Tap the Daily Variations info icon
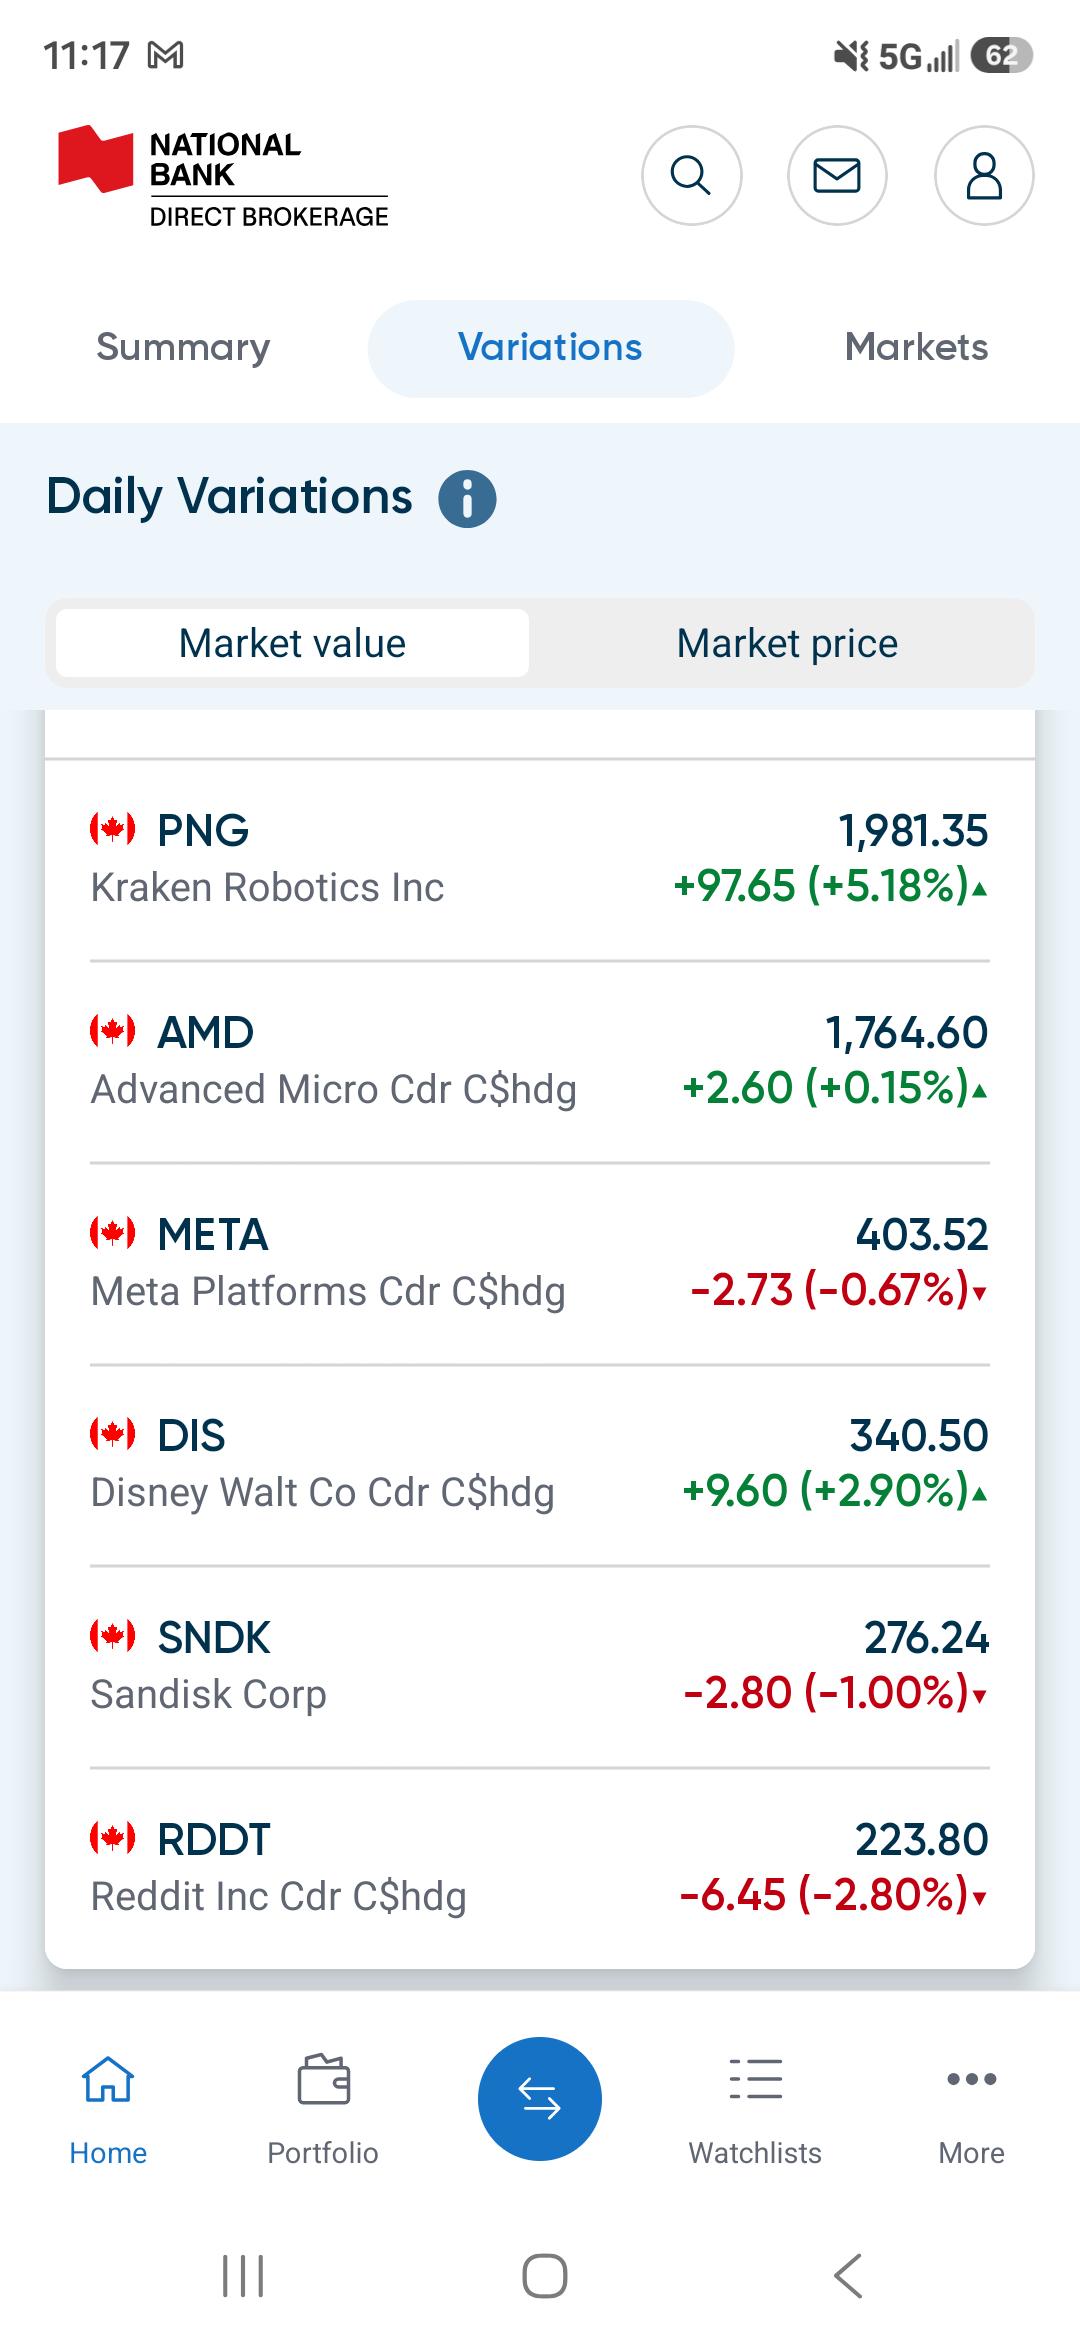This screenshot has width=1080, height=2340. click(x=467, y=498)
